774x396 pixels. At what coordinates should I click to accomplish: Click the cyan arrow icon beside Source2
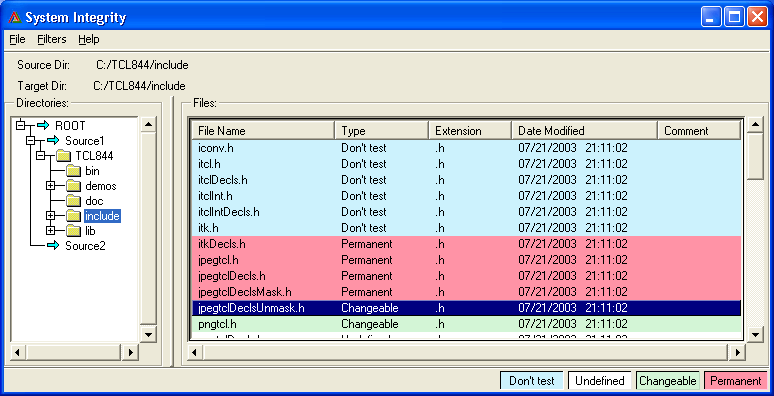53,245
